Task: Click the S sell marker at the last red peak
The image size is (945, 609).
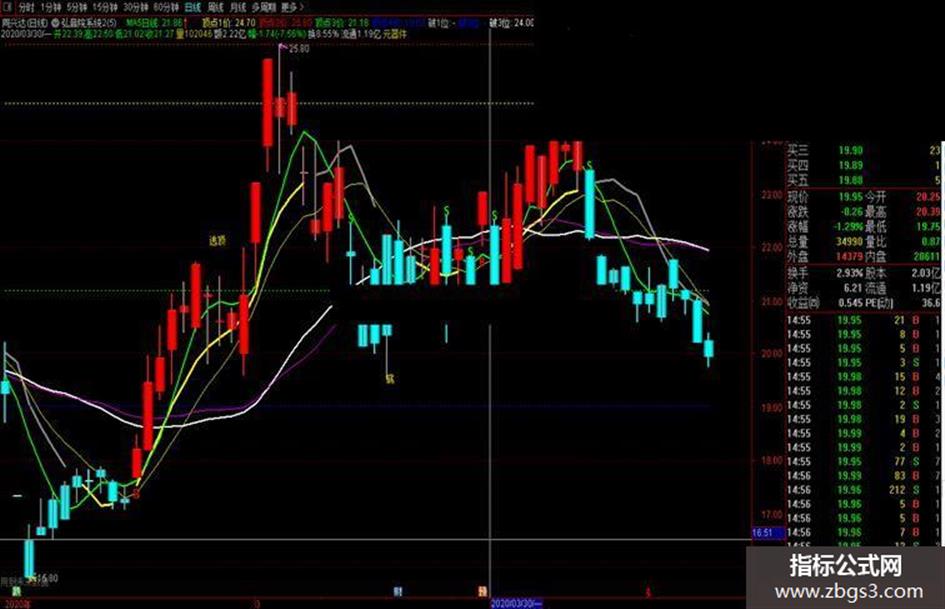Action: (589, 165)
